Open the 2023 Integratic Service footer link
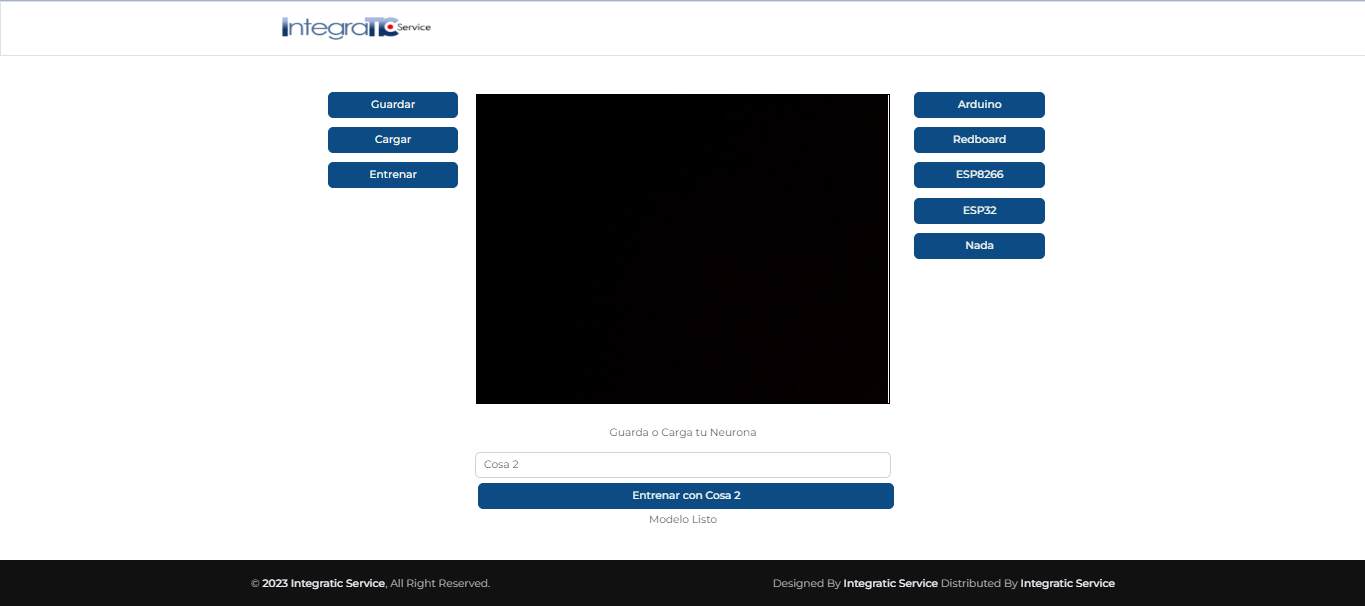 (323, 583)
